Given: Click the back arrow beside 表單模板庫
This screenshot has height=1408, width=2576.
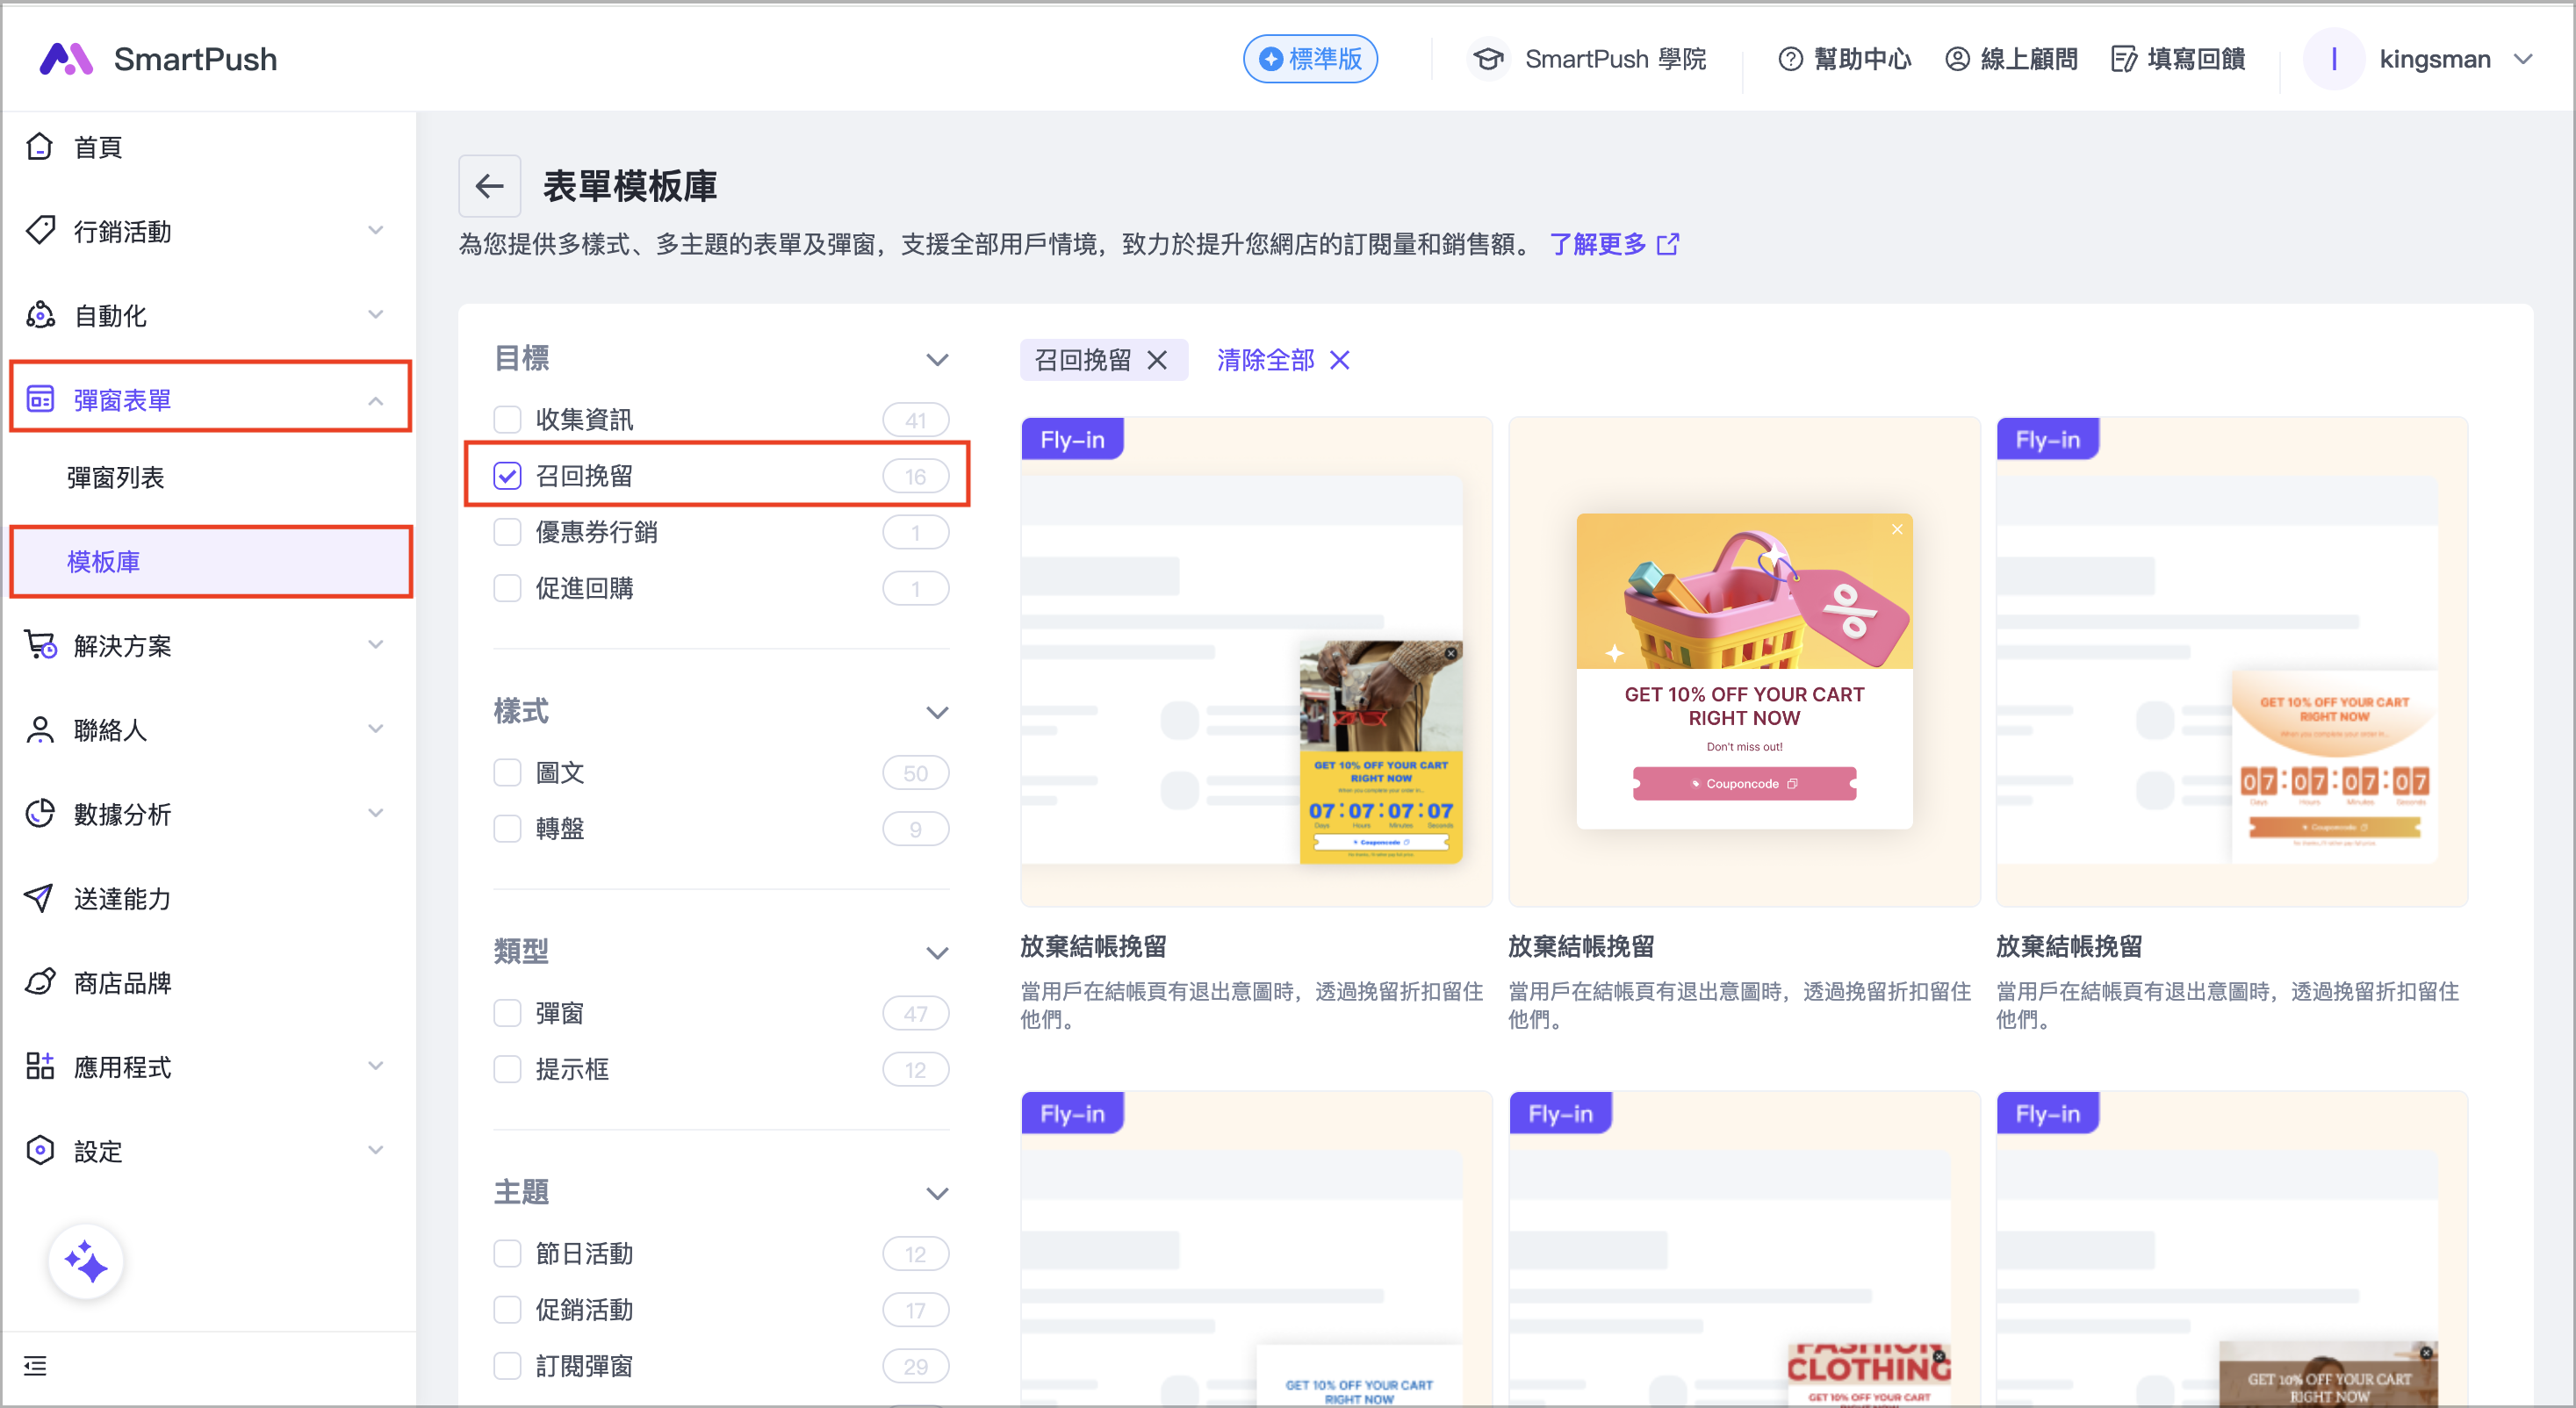Looking at the screenshot, I should [x=489, y=186].
